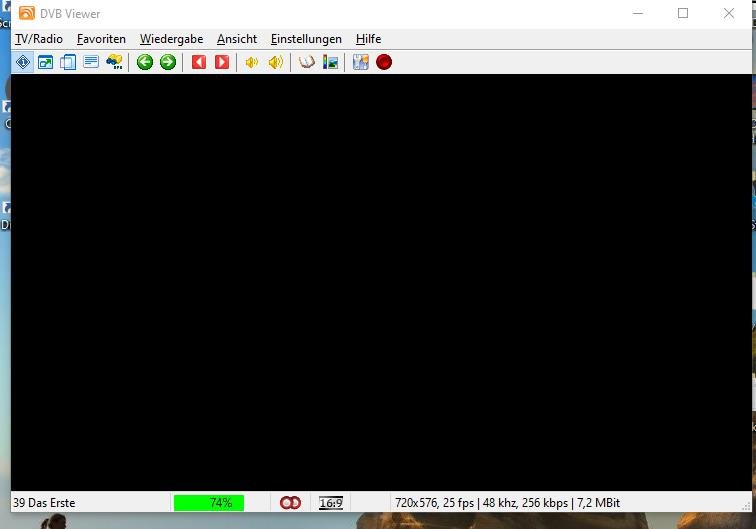
Task: Toggle fullscreen with the window-arrow icon
Action: tap(45, 62)
